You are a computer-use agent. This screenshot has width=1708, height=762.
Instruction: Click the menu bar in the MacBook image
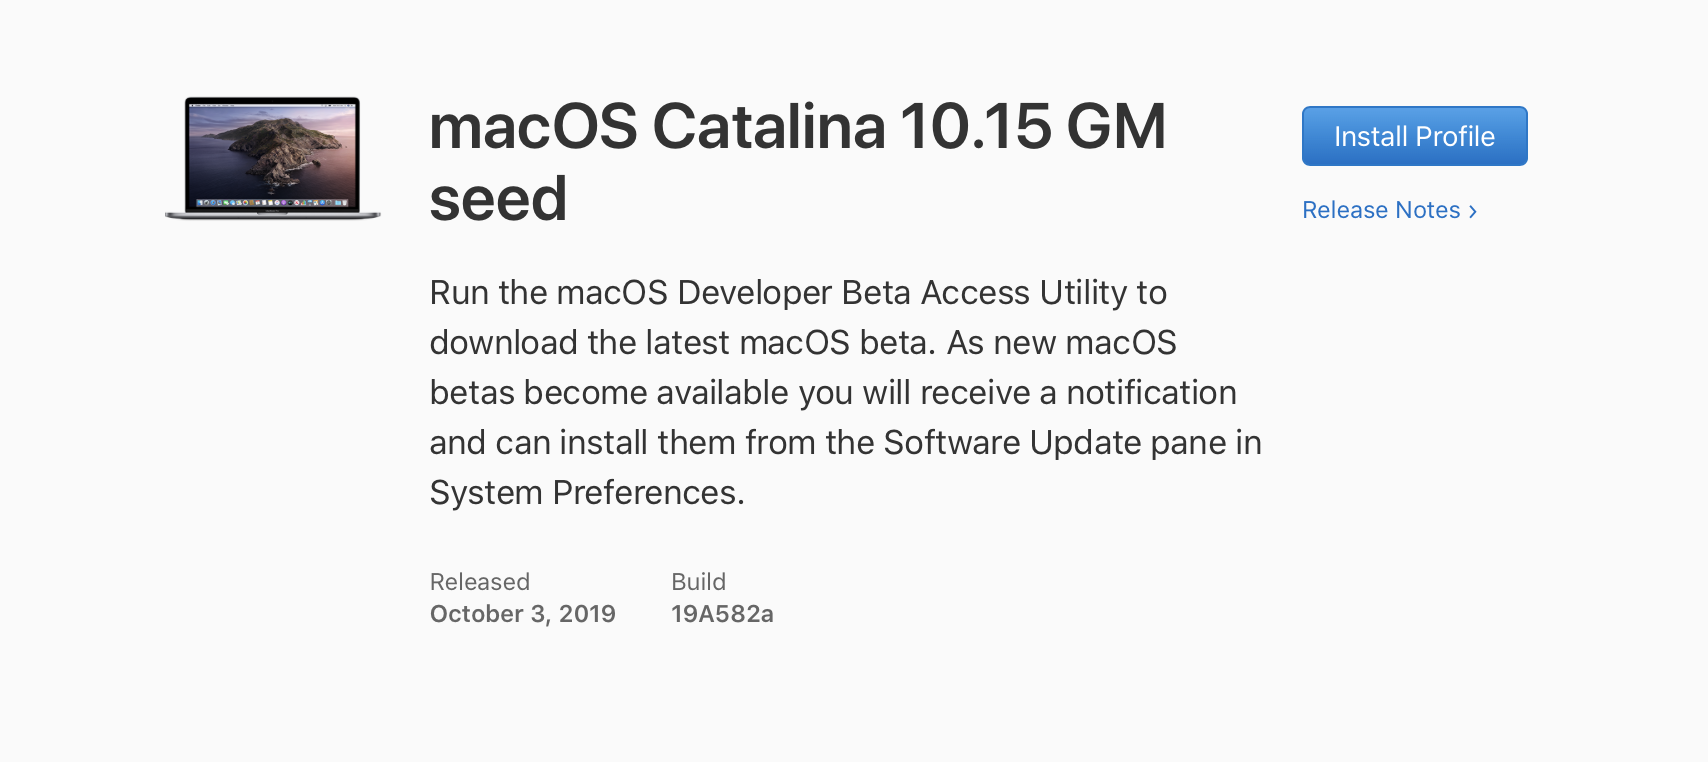click(x=272, y=102)
